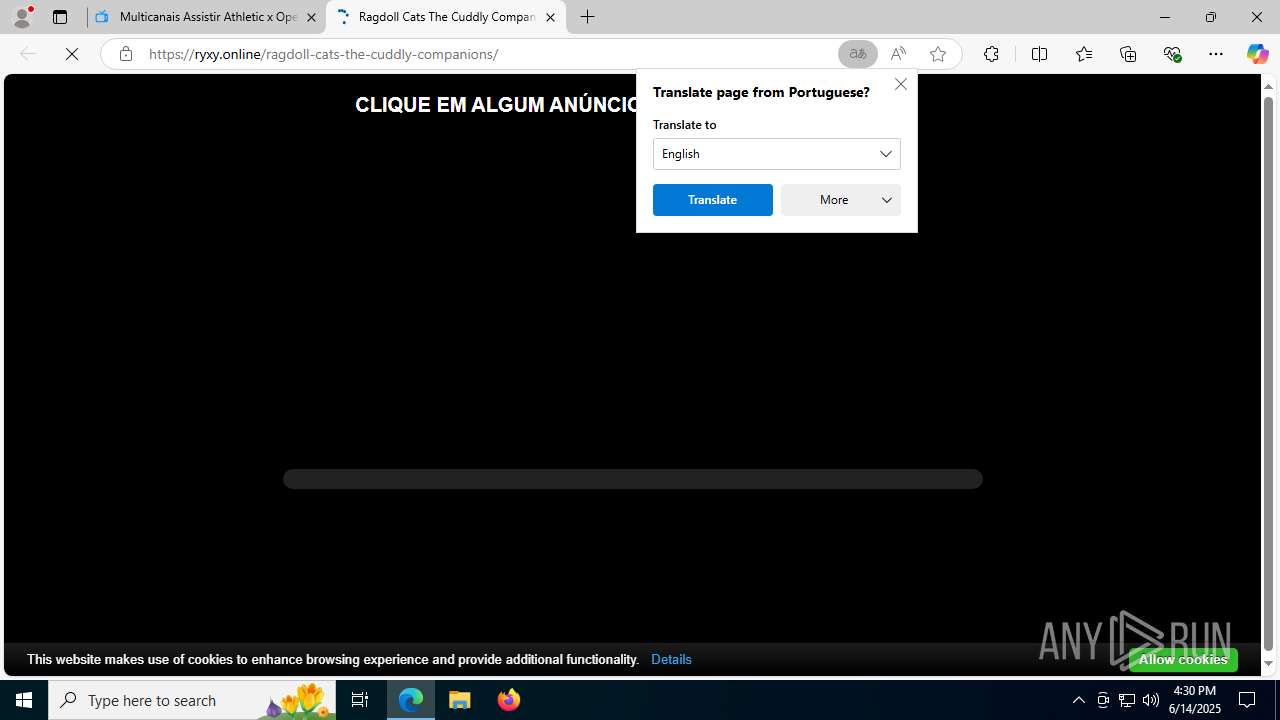The height and width of the screenshot is (720, 1280).
Task: Open the browser profile icon
Action: point(22,17)
